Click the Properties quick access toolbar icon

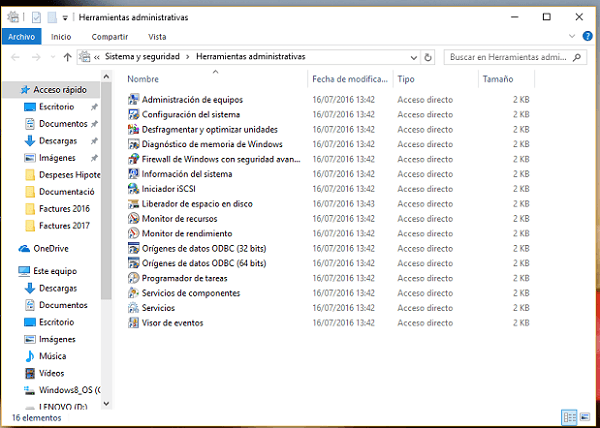[x=36, y=17]
